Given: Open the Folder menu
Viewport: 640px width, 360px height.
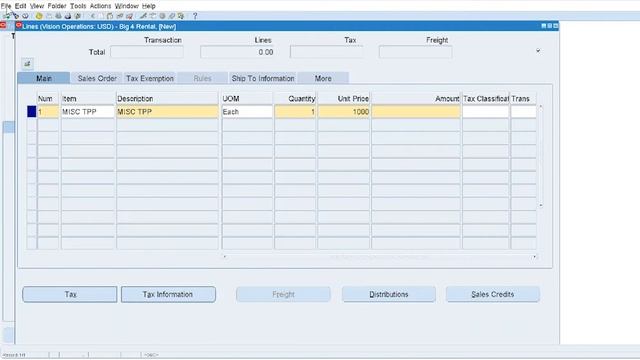Looking at the screenshot, I should coord(57,6).
